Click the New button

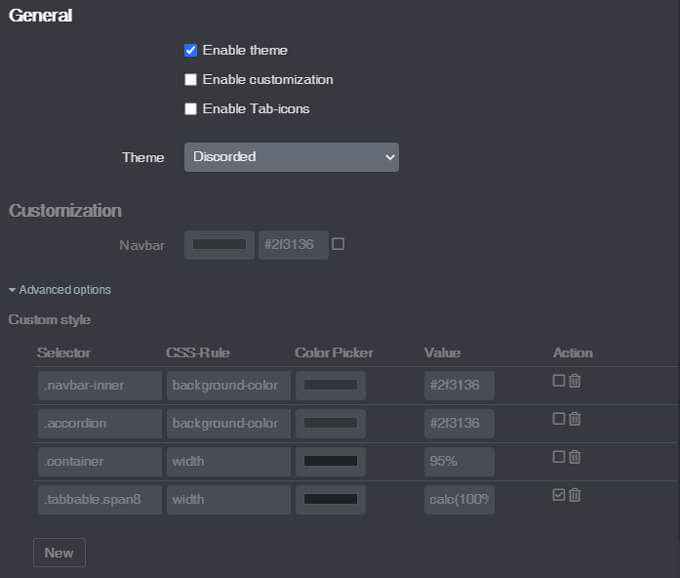pyautogui.click(x=59, y=553)
